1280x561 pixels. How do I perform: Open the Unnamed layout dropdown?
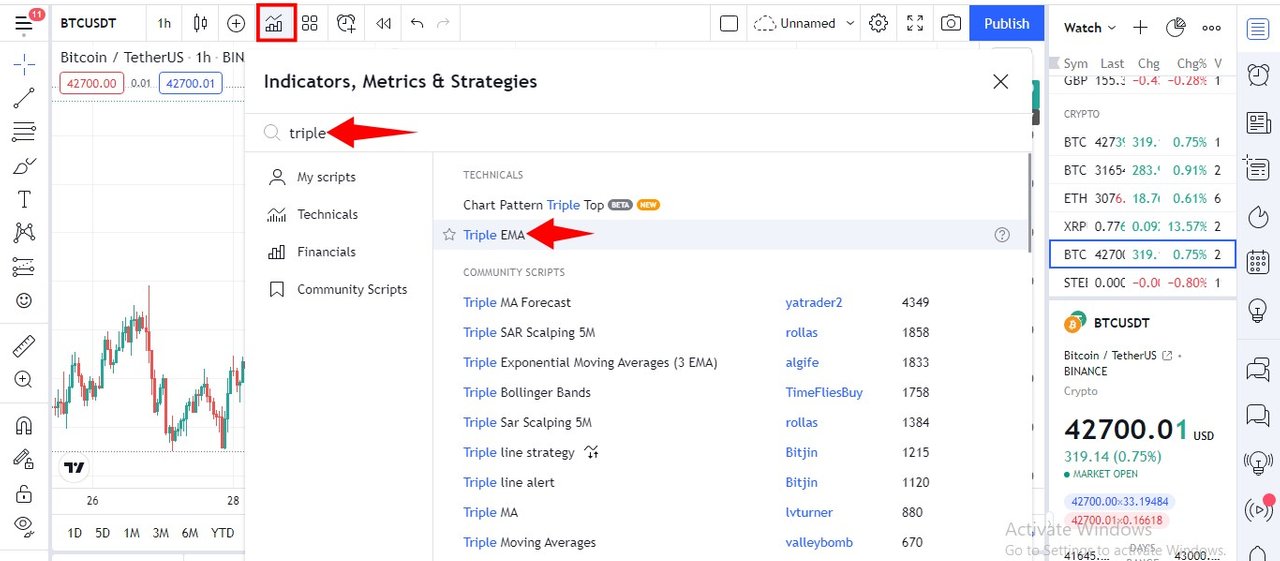[806, 23]
